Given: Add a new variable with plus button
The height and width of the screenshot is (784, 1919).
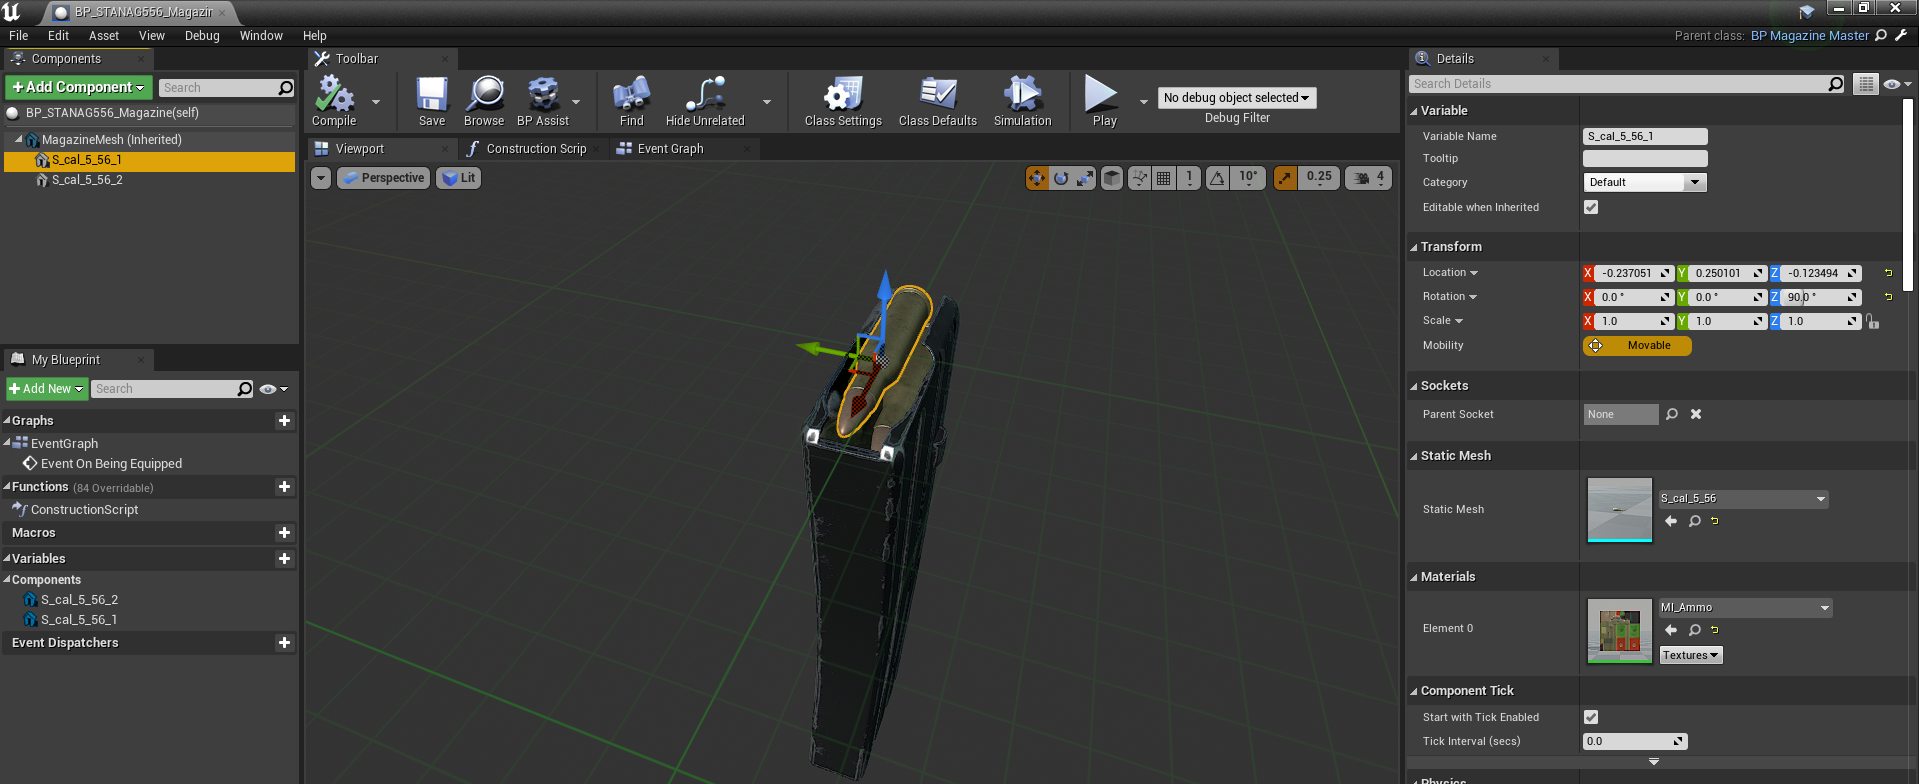Looking at the screenshot, I should 284,558.
